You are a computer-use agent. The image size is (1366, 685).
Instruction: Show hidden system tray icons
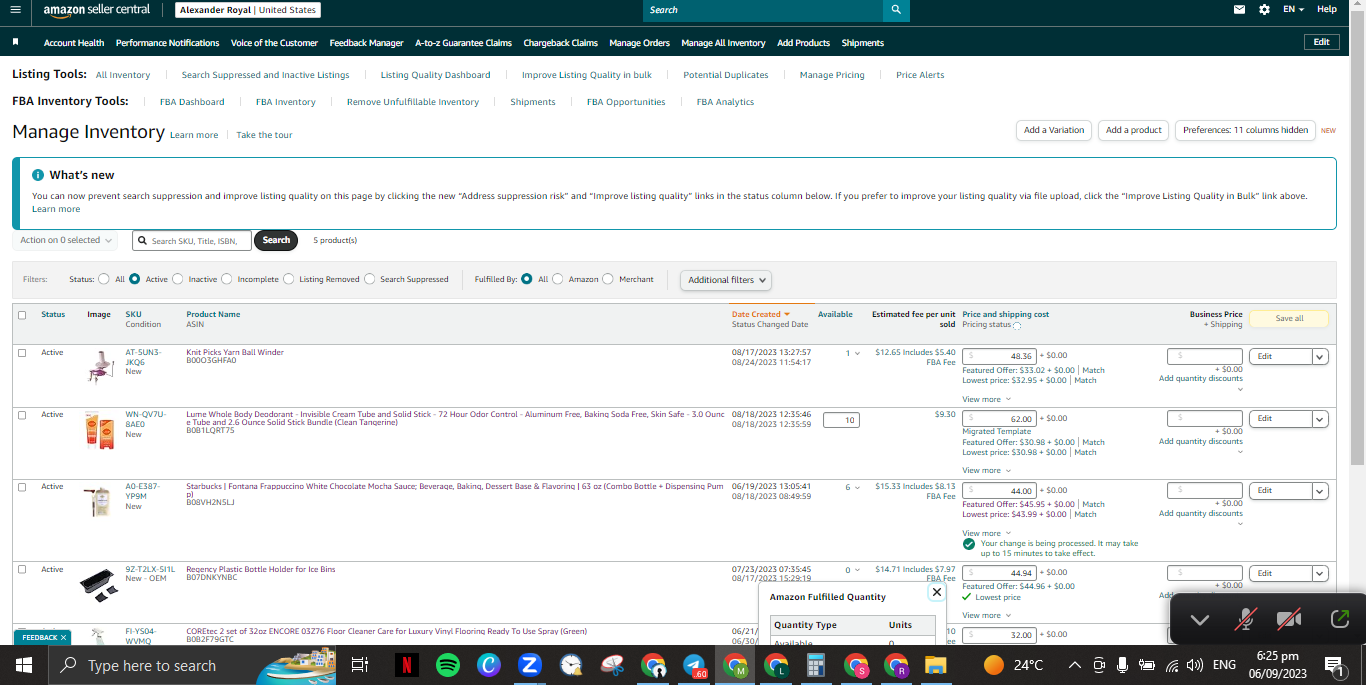point(1075,665)
